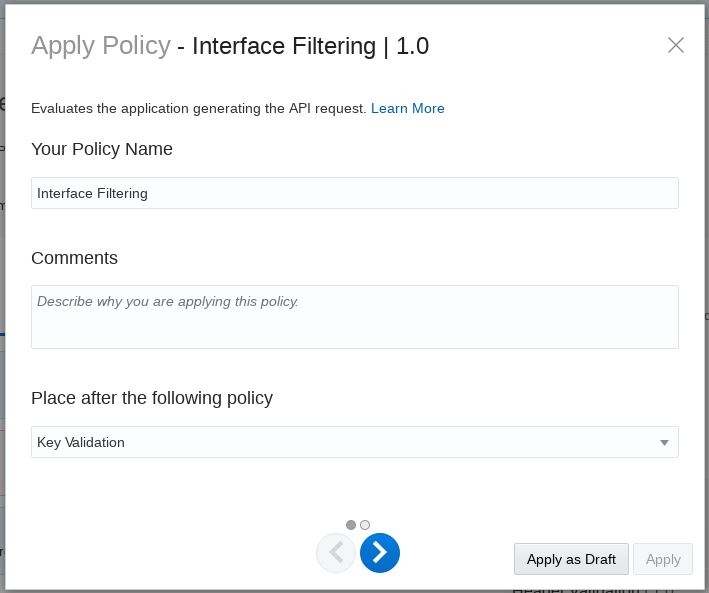This screenshot has height=593, width=709.
Task: Expand the Key Validation dropdown arrow
Action: pyautogui.click(x=664, y=443)
